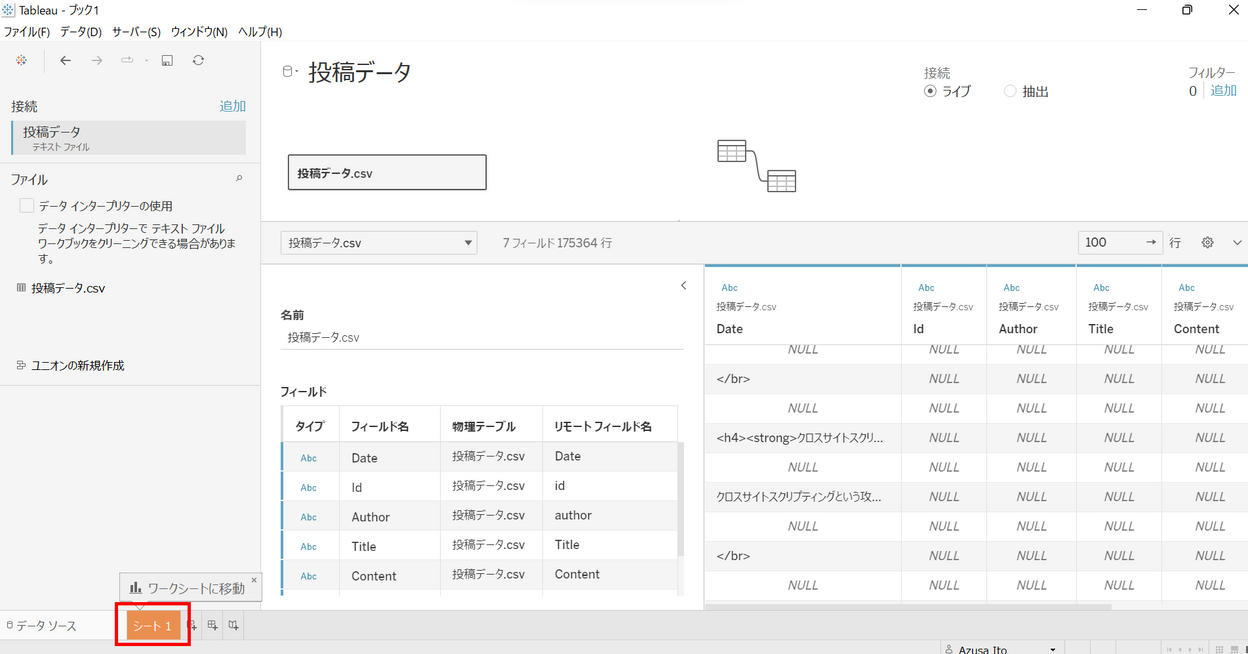Apply row count with the arrow icon
Viewport: 1248px width, 654px height.
(1152, 242)
